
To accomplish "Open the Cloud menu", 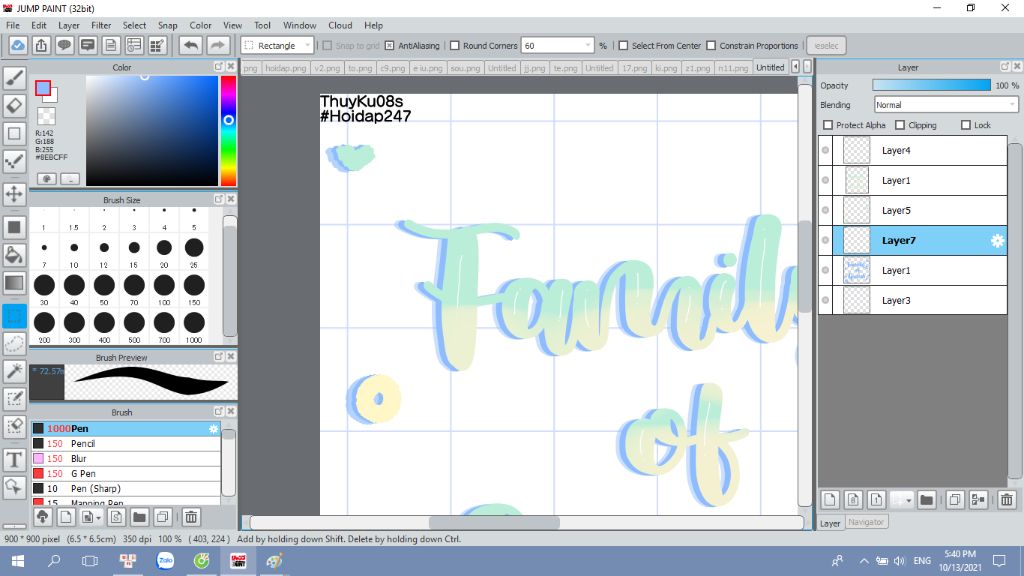I will pyautogui.click(x=340, y=25).
